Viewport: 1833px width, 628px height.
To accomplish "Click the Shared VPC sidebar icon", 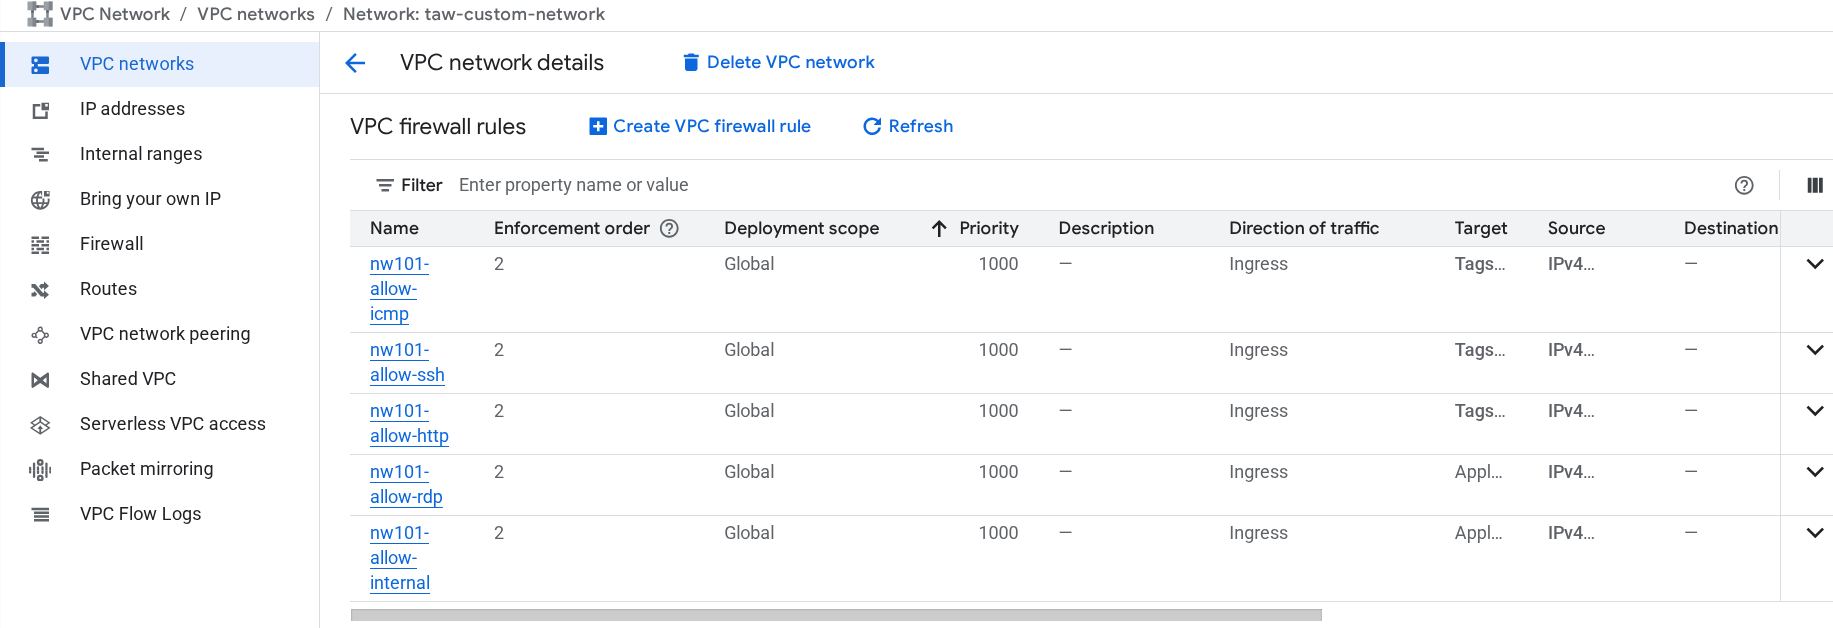I will [40, 380].
